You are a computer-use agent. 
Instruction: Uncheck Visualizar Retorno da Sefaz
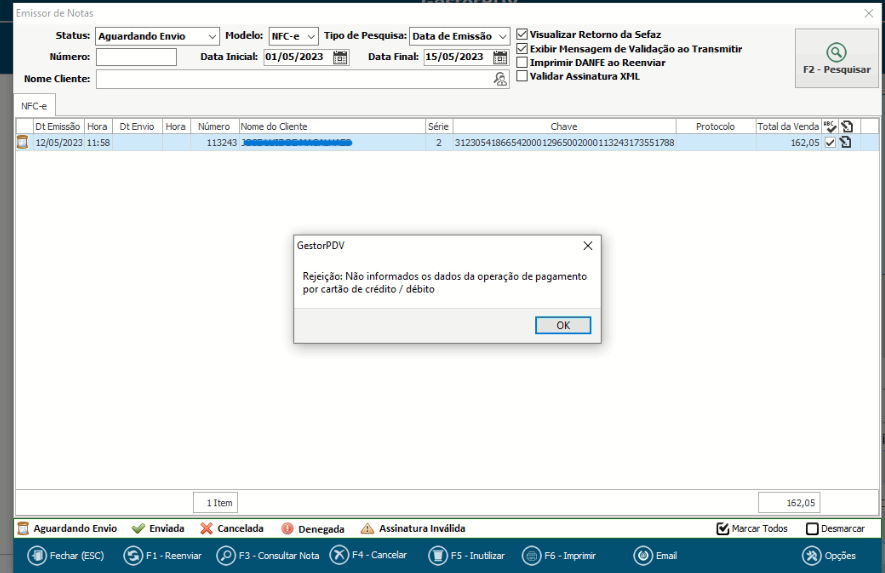pos(522,35)
